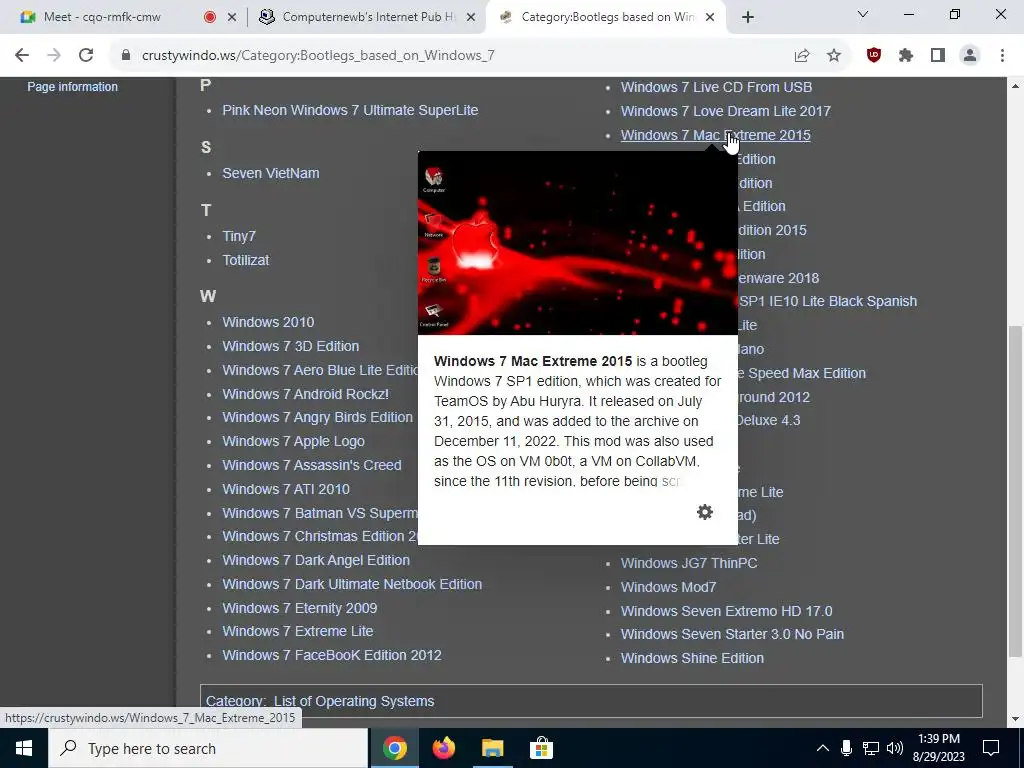Open Windows 7 Live CD From USB
The width and height of the screenshot is (1024, 768).
point(716,87)
